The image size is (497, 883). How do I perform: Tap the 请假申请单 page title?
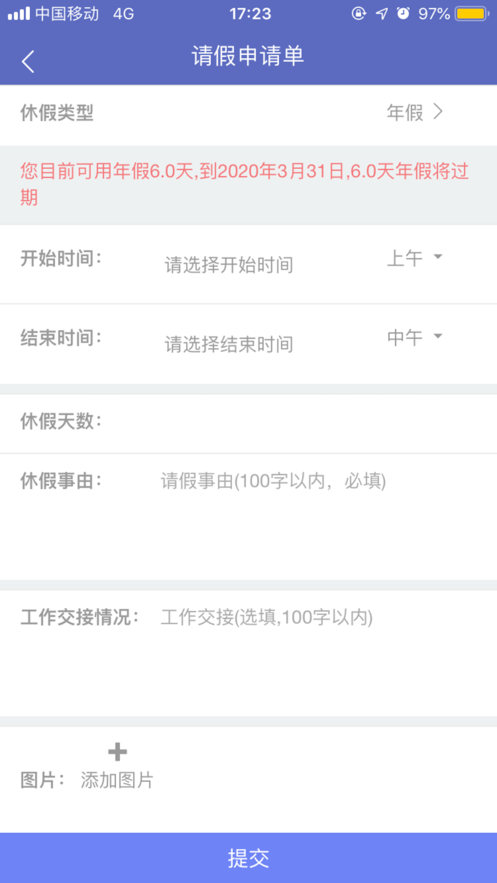pyautogui.click(x=248, y=56)
